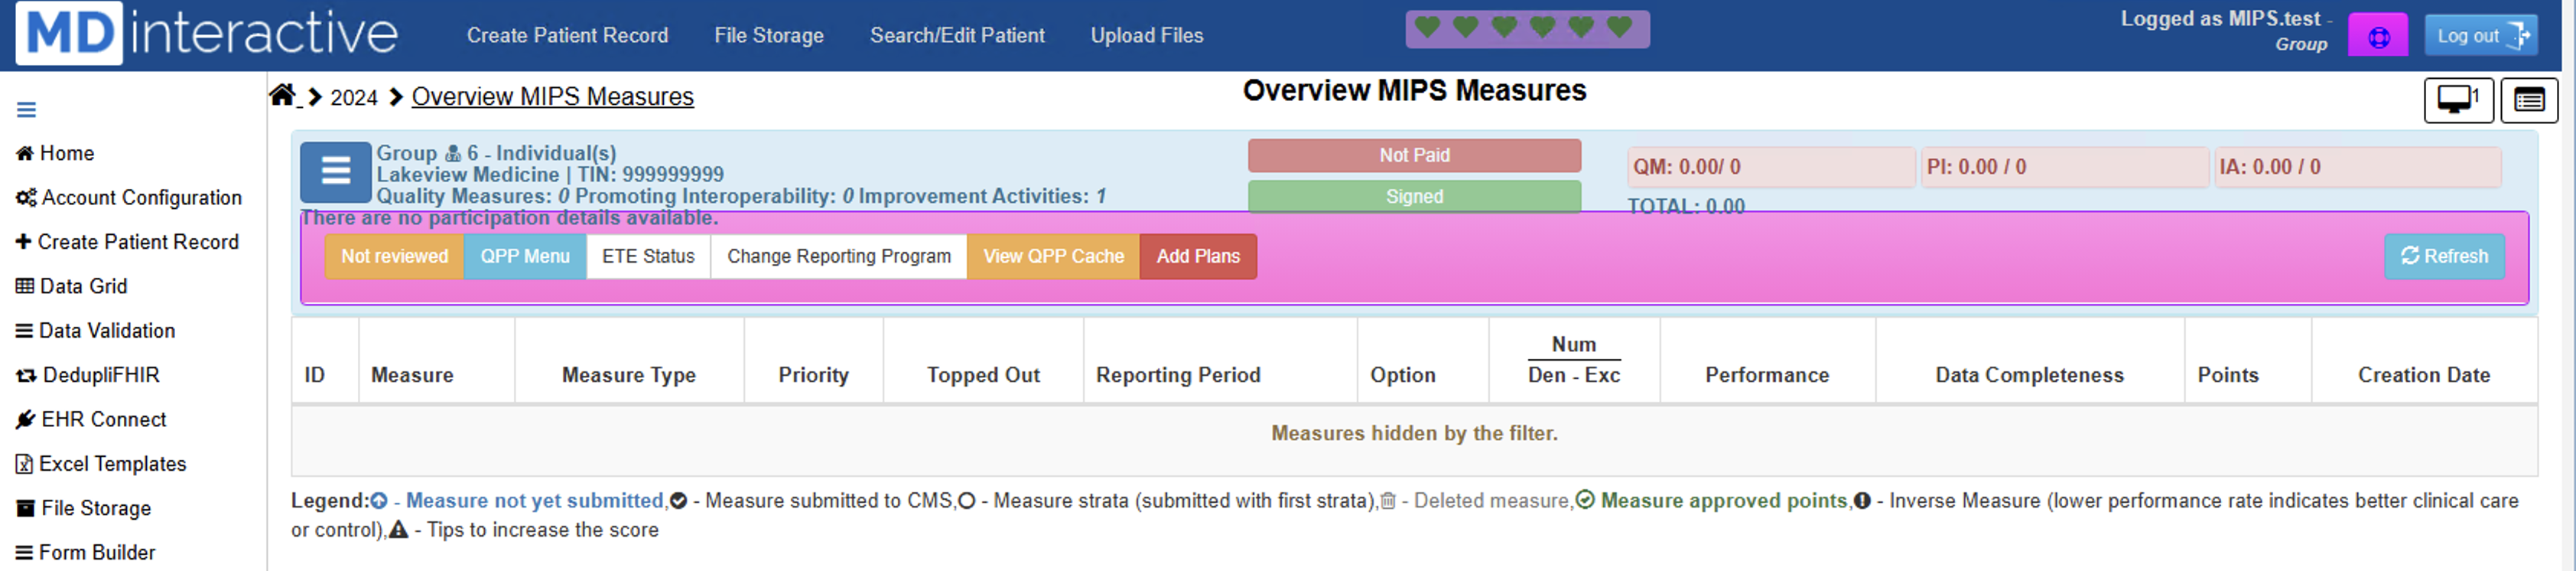This screenshot has height=571, width=2576.
Task: Click the Signed status badge
Action: (x=1414, y=196)
